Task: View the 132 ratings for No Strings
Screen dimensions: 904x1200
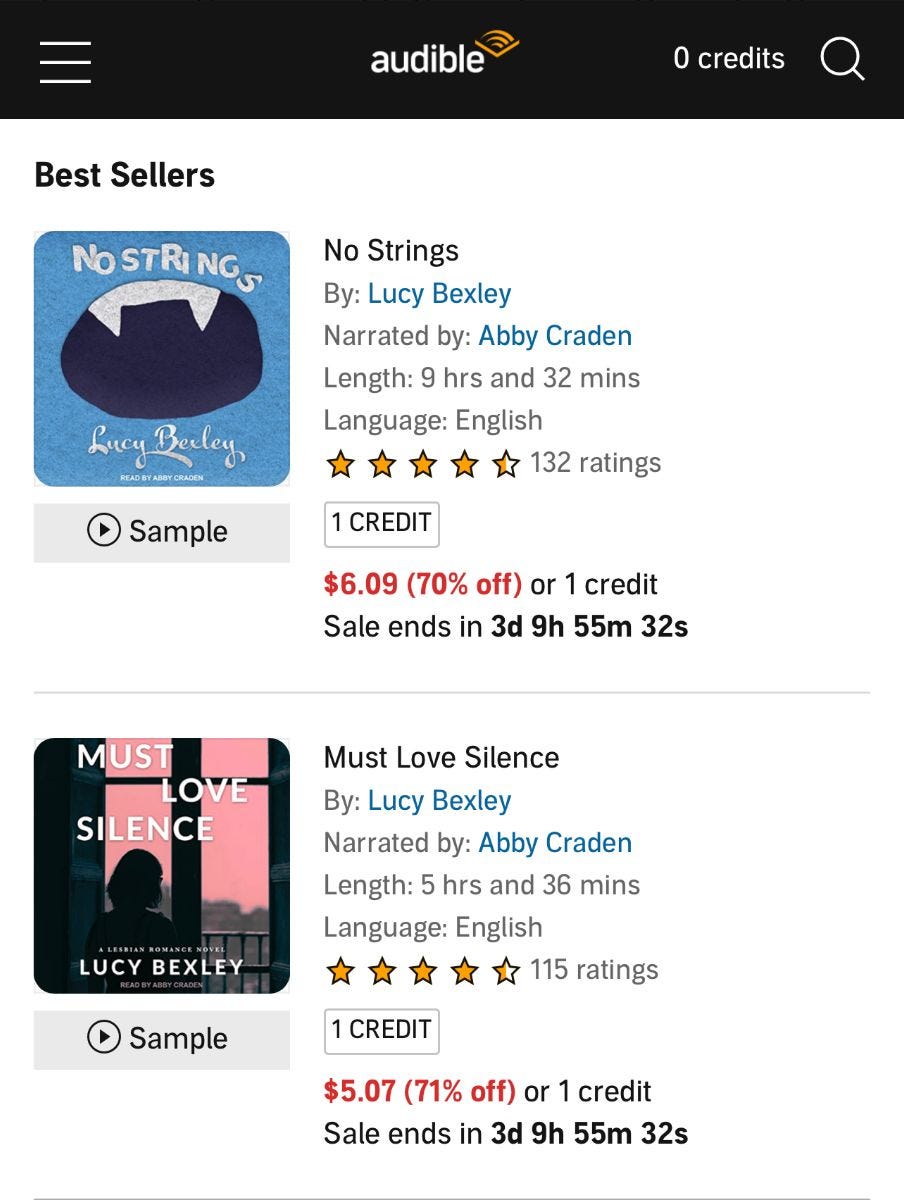Action: tap(595, 463)
